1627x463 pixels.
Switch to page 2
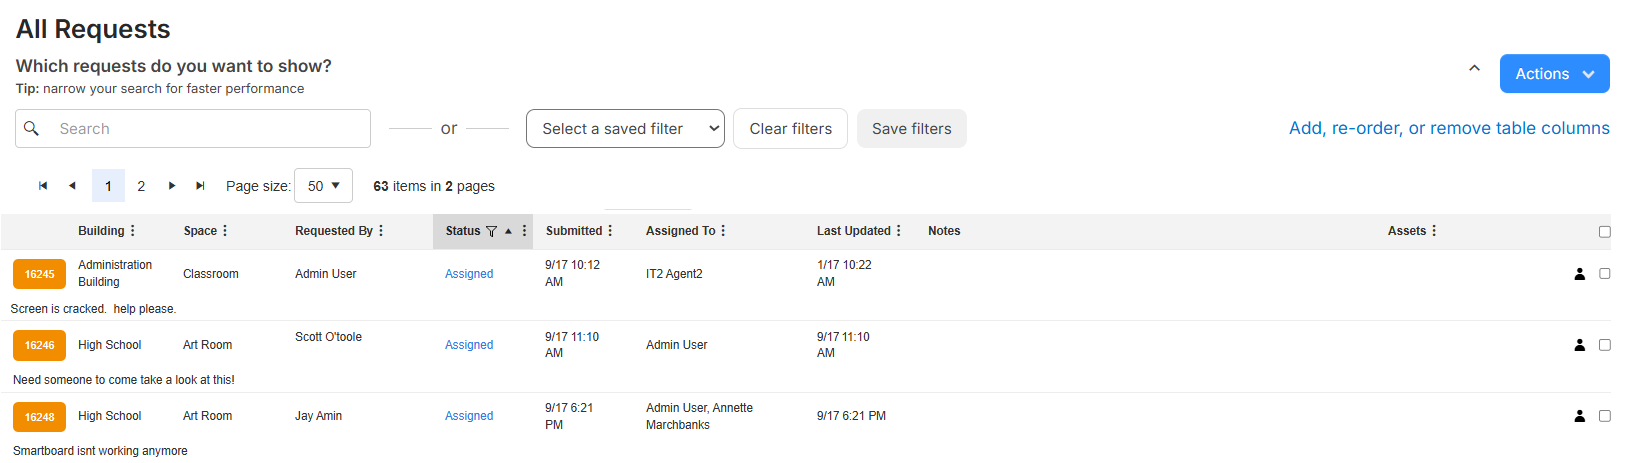pos(141,186)
